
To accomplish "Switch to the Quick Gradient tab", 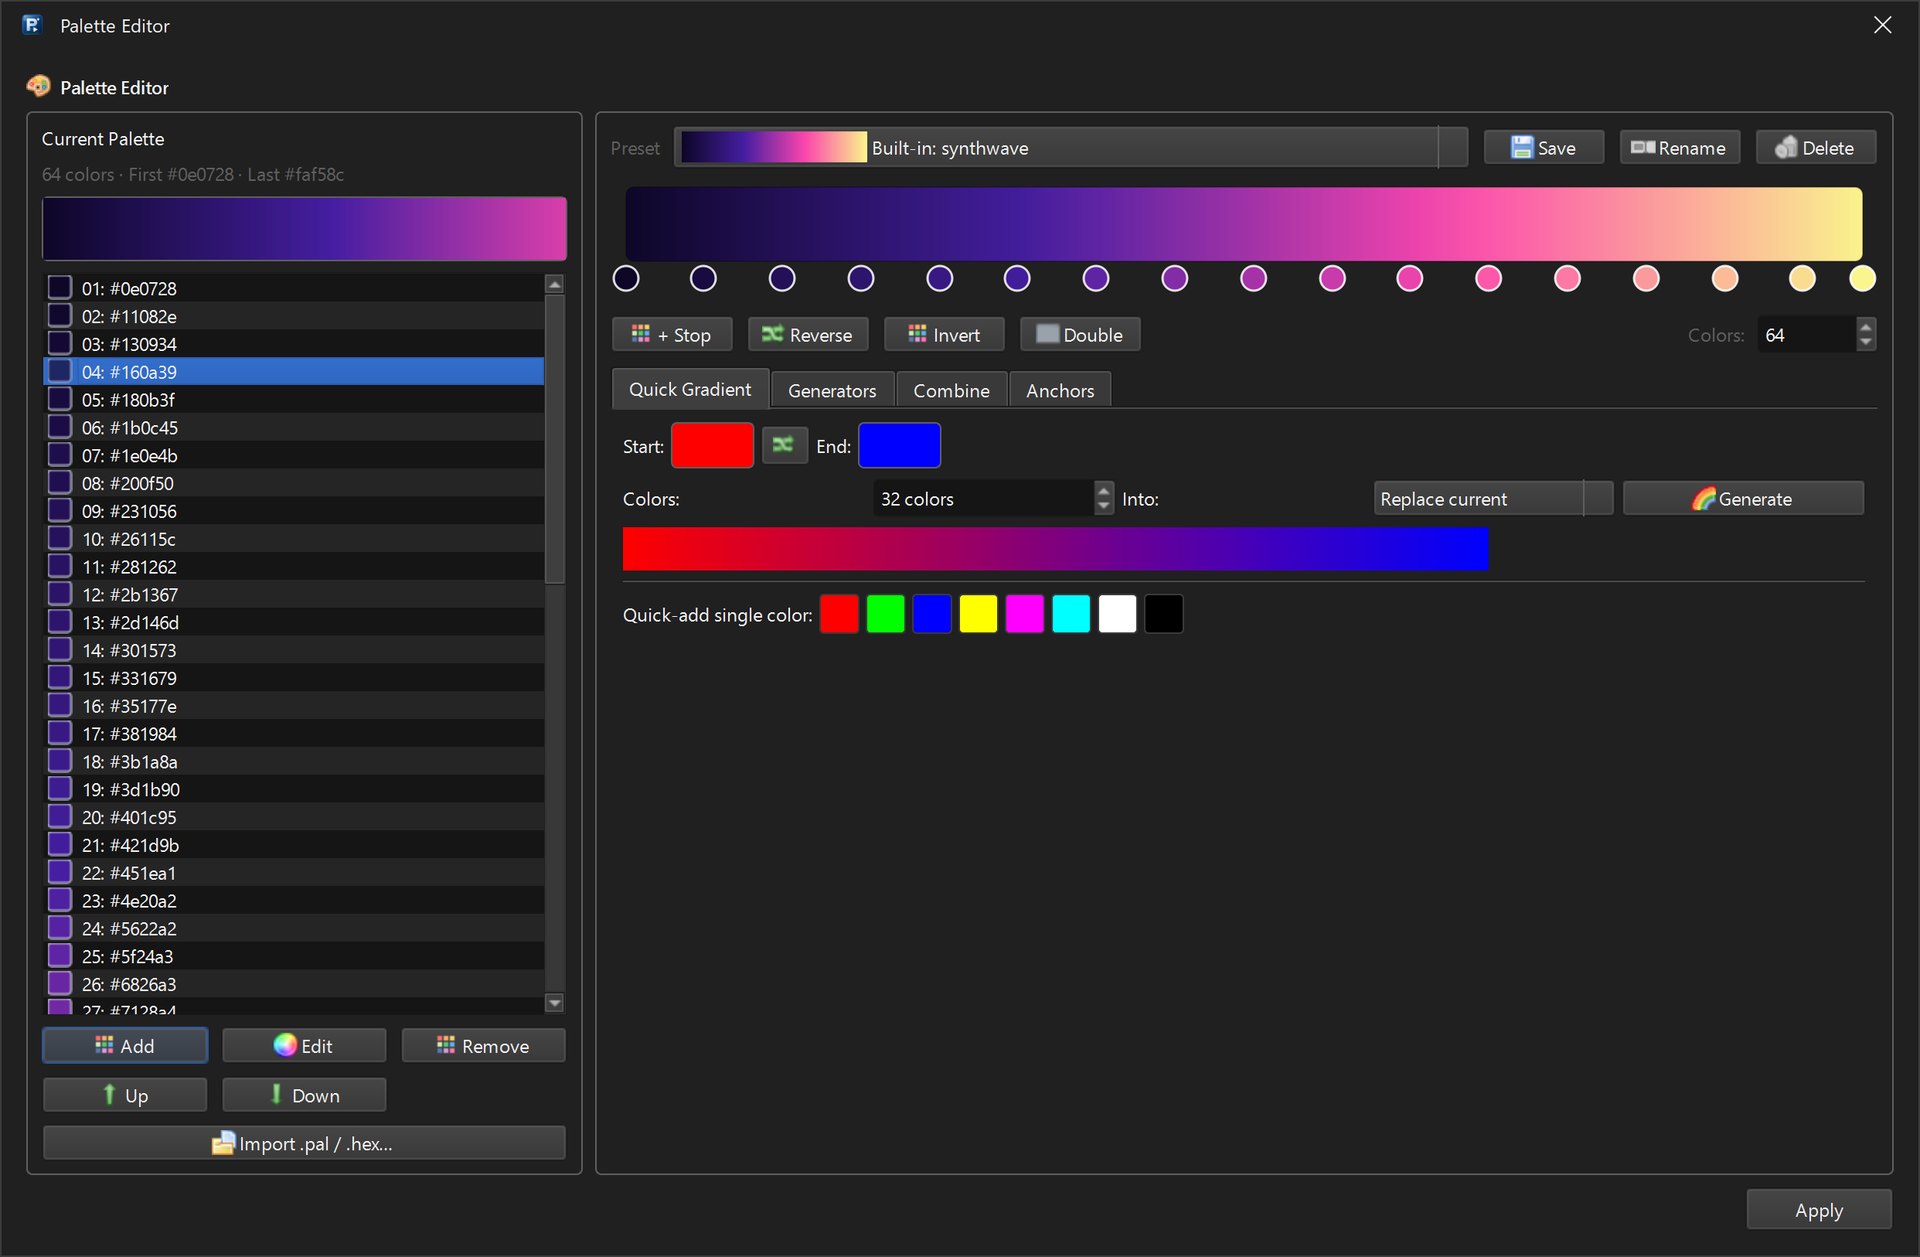I will point(690,389).
